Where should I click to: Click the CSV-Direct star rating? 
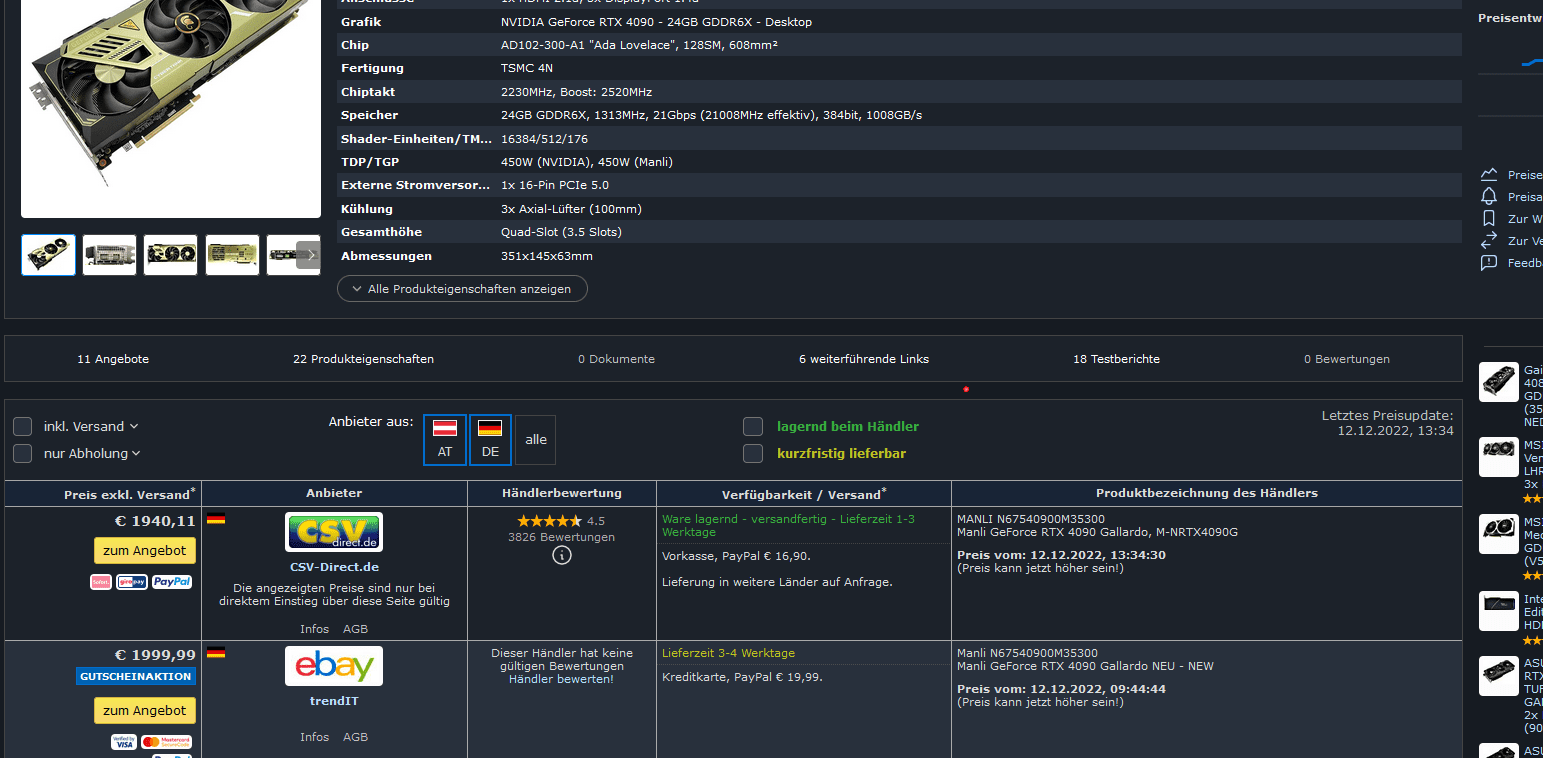click(549, 521)
